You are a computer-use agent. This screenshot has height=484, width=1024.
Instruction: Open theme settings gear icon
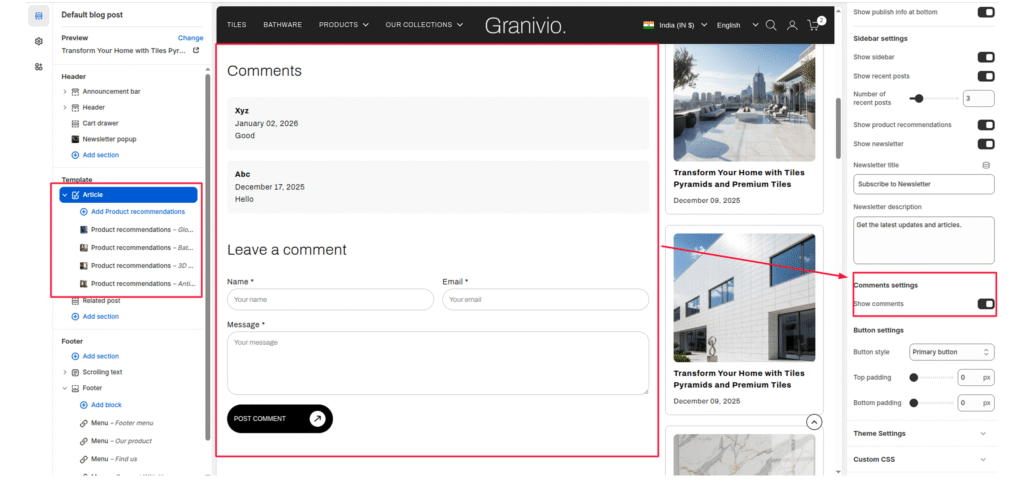(38, 41)
